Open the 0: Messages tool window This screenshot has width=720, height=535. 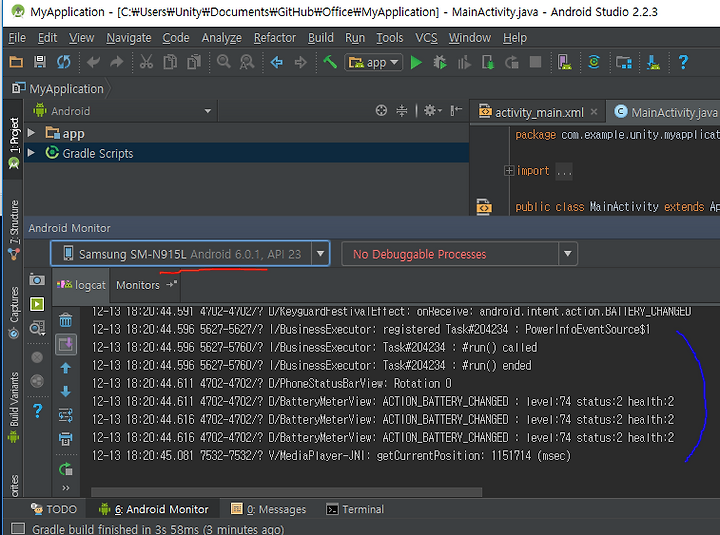pyautogui.click(x=269, y=509)
